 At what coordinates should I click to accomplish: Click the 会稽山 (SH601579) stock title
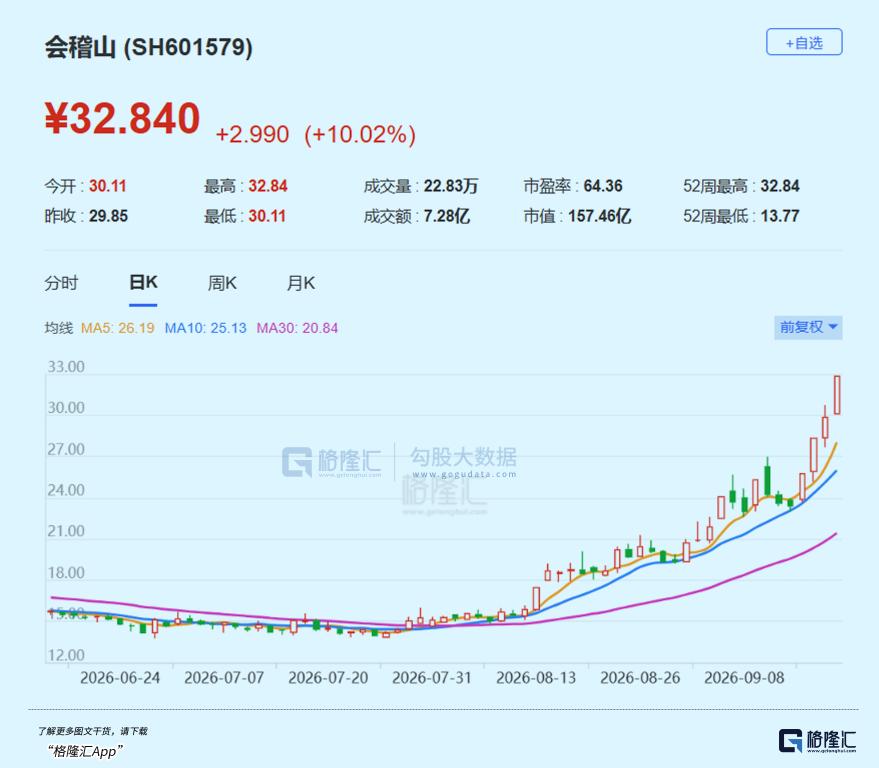[149, 47]
